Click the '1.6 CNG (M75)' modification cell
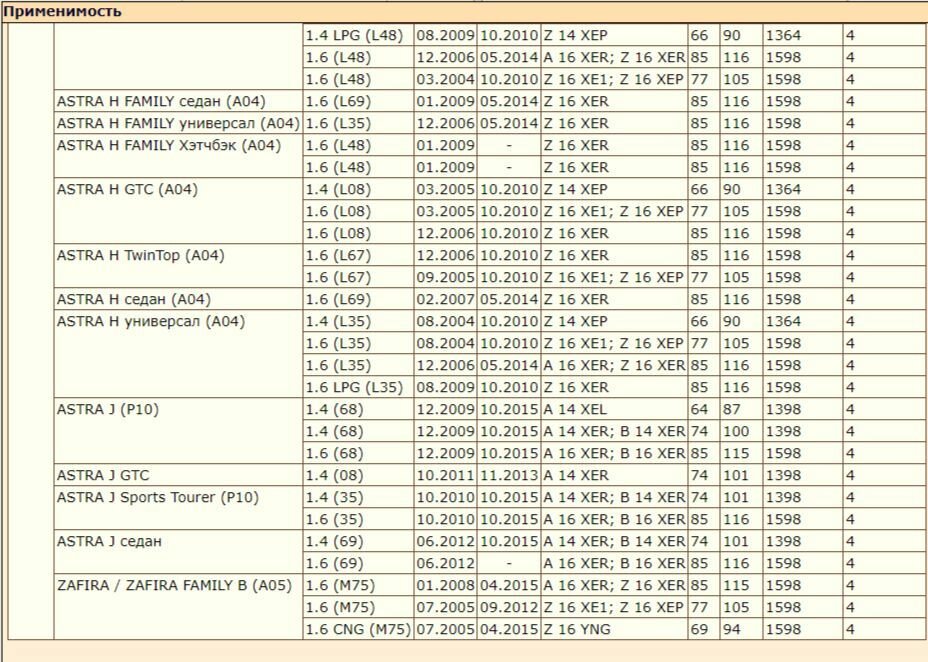The image size is (928, 662). 358,629
